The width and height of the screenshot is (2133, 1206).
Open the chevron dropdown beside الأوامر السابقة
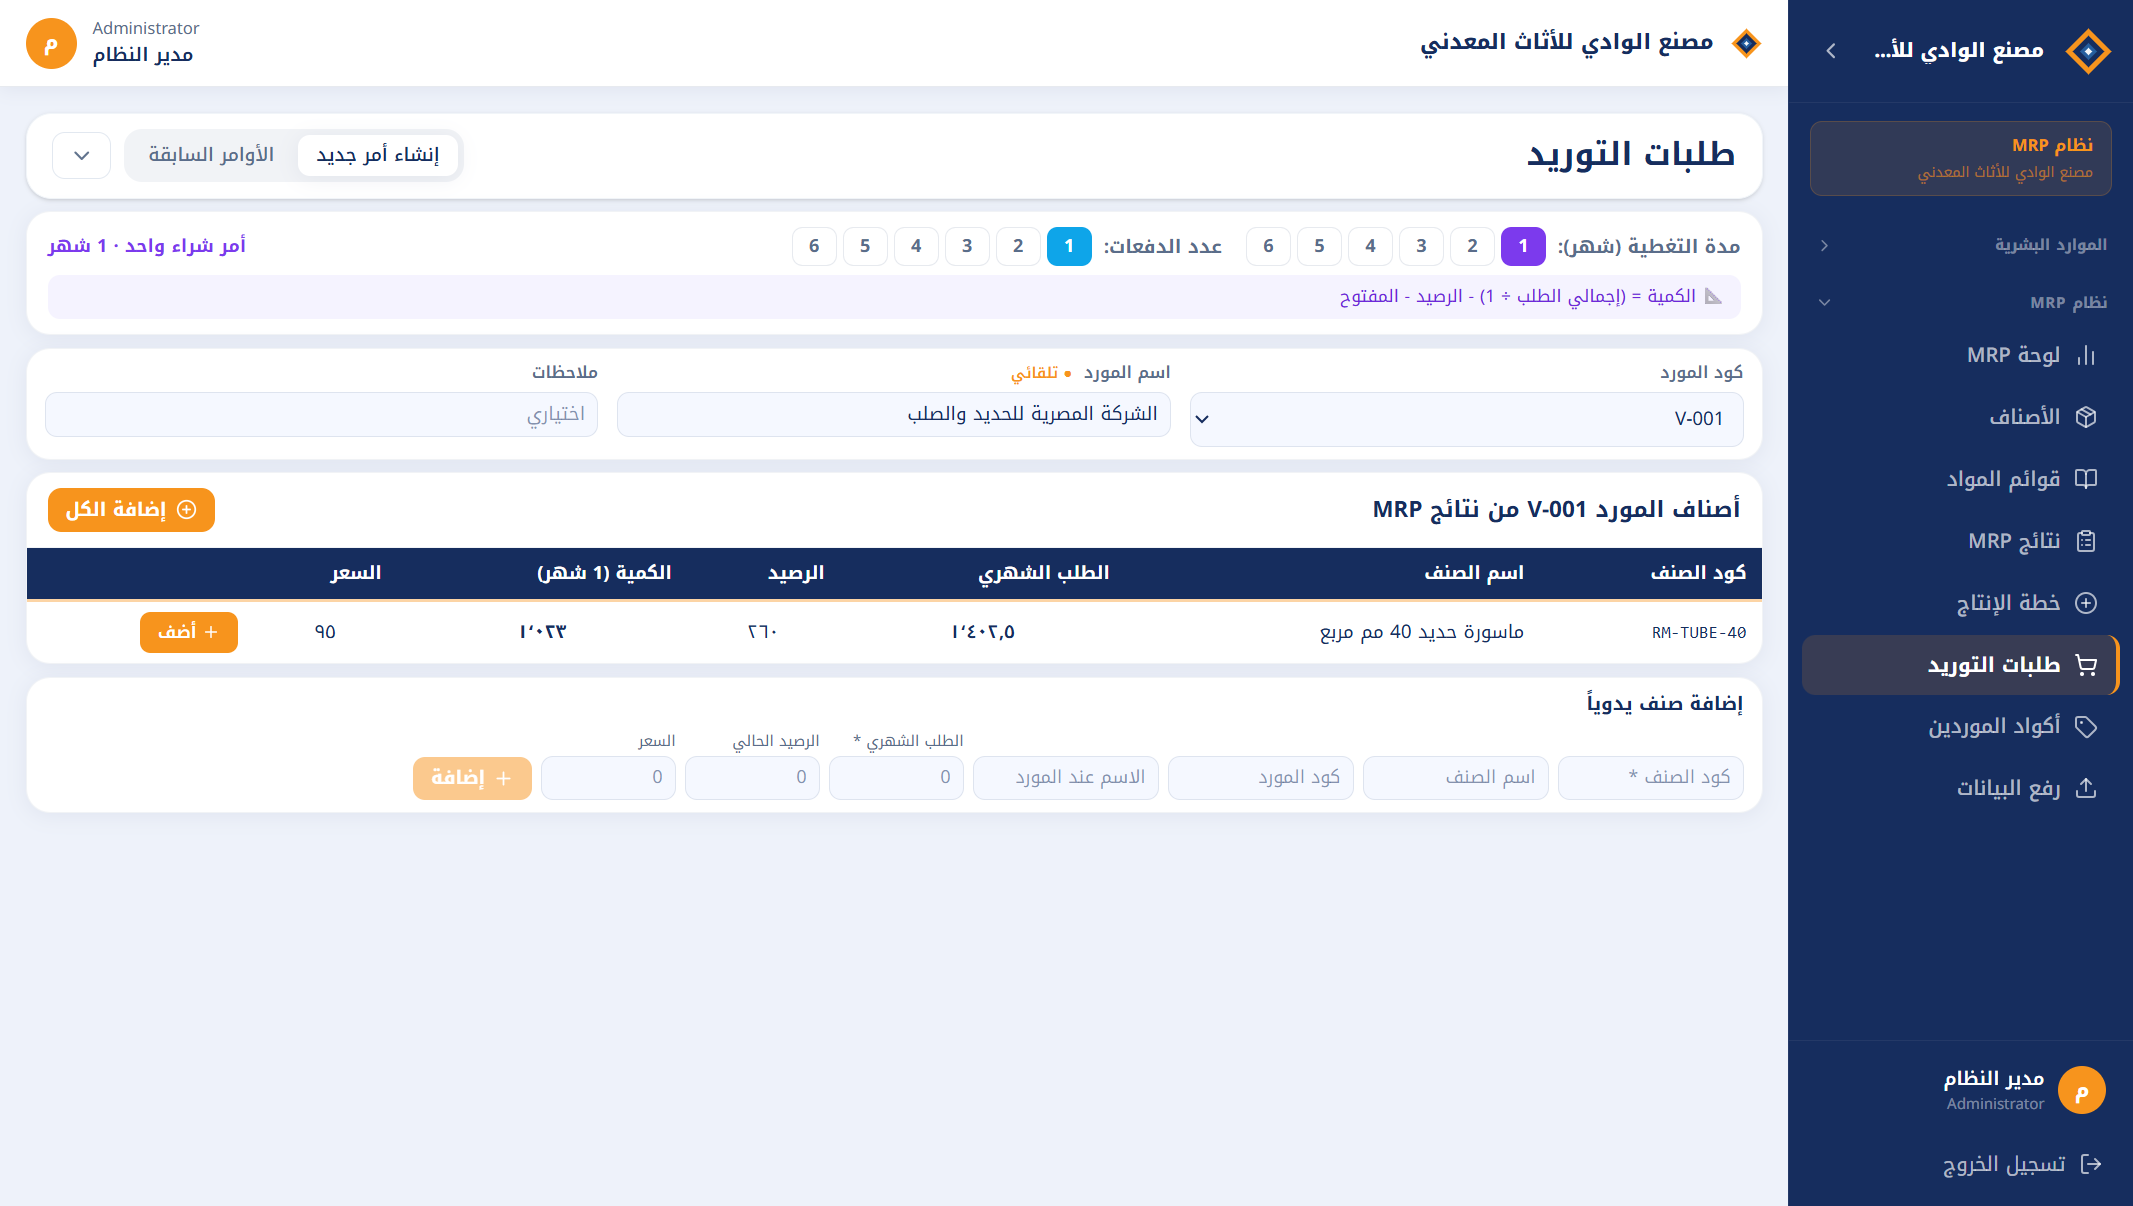point(82,156)
